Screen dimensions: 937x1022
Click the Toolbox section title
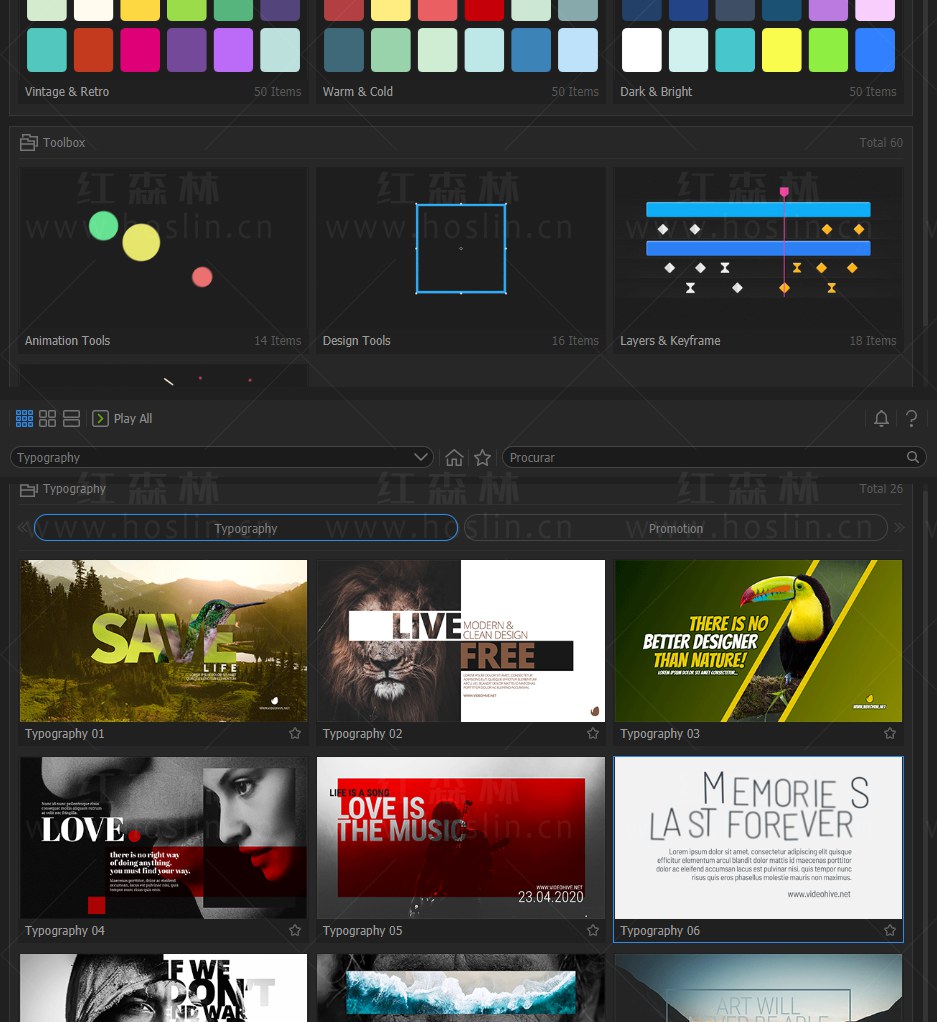[64, 142]
